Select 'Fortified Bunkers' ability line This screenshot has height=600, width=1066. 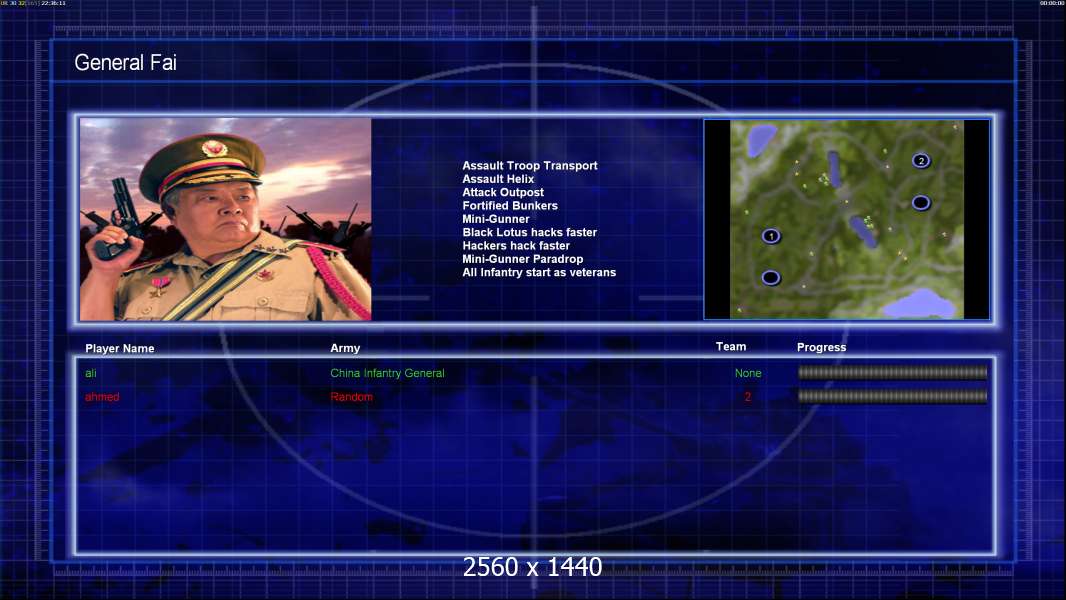(510, 205)
